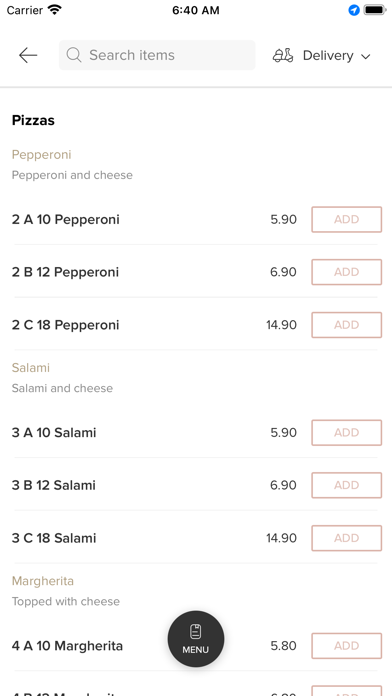Add 3 A 10 Salami pizza

coord(347,432)
